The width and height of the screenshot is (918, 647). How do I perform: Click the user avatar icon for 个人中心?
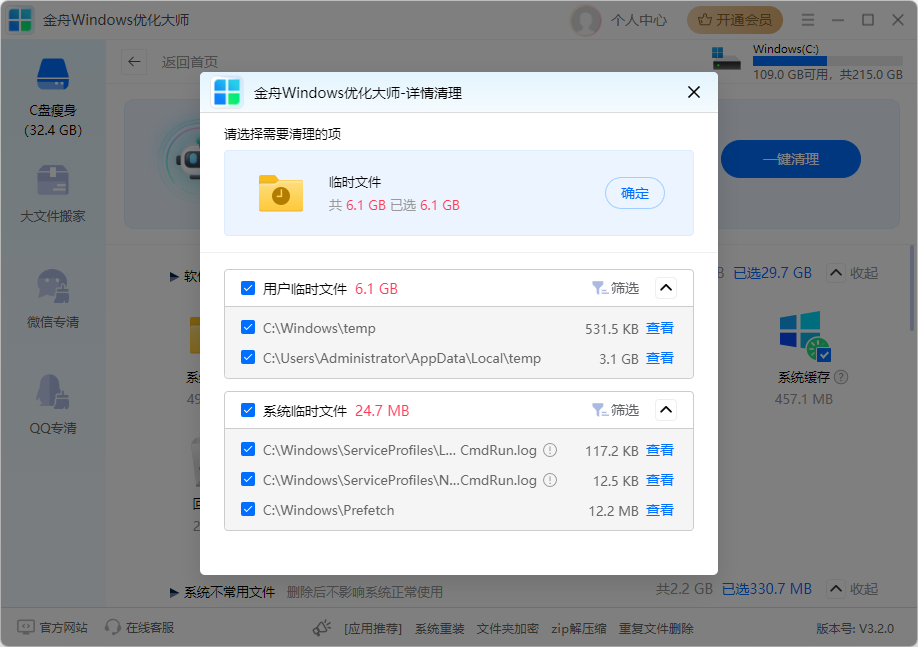[585, 20]
